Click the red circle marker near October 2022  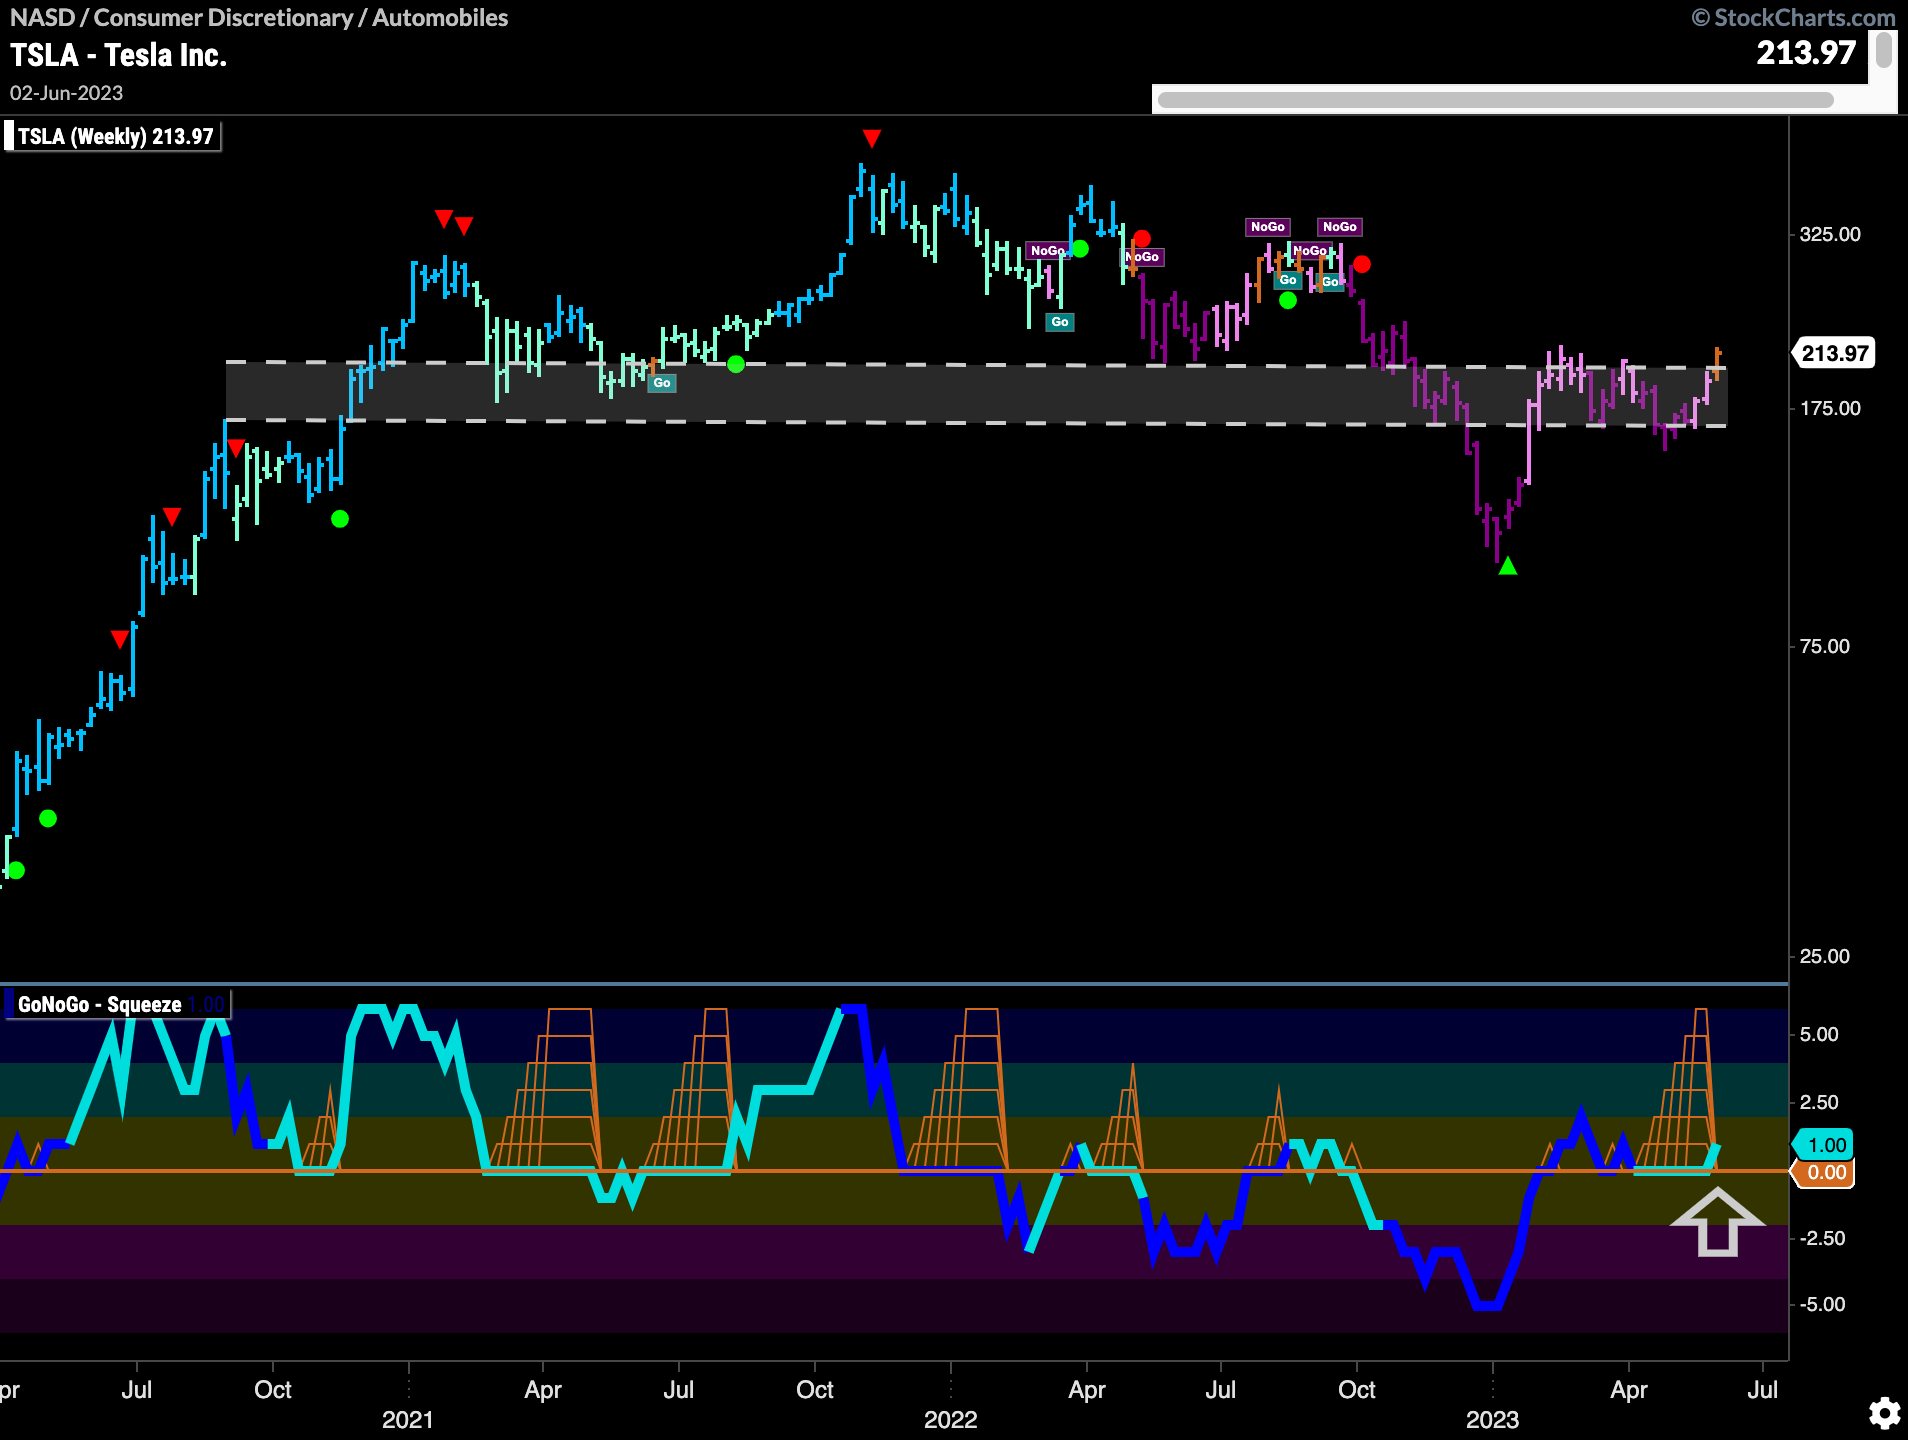tap(1362, 264)
